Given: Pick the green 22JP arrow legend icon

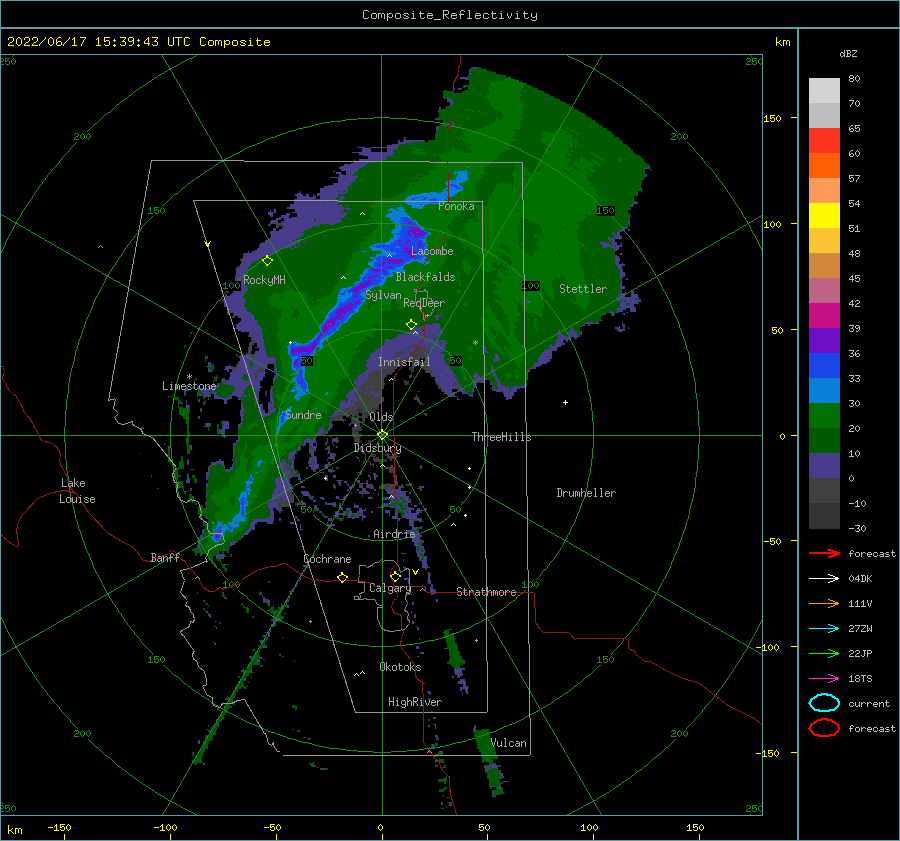Looking at the screenshot, I should tap(824, 653).
